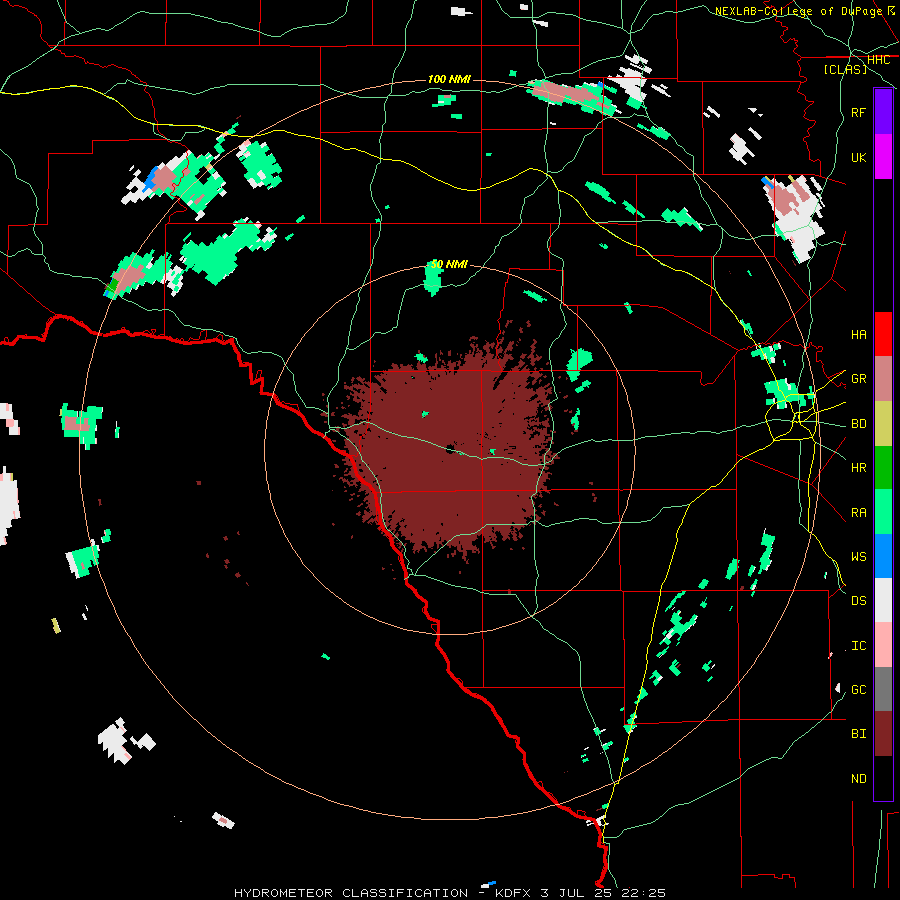Click the blue WS legend swatch
900x900 pixels.
pyautogui.click(x=883, y=556)
